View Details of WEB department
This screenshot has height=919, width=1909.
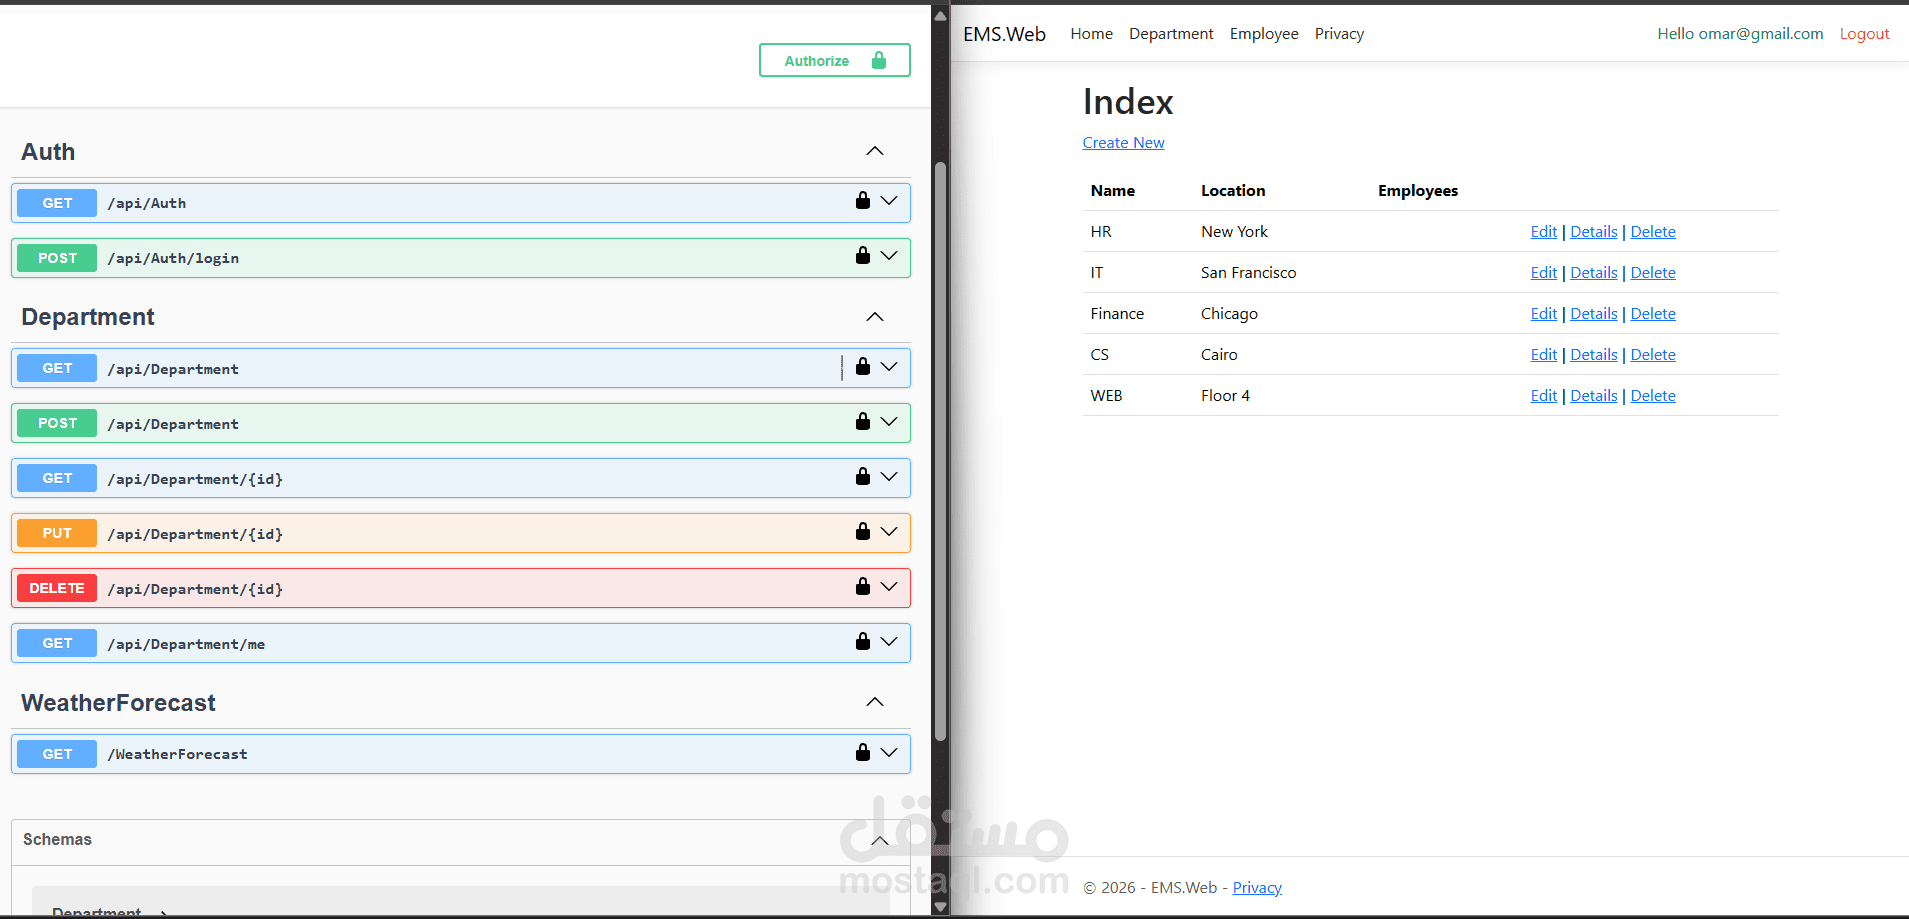click(1593, 396)
